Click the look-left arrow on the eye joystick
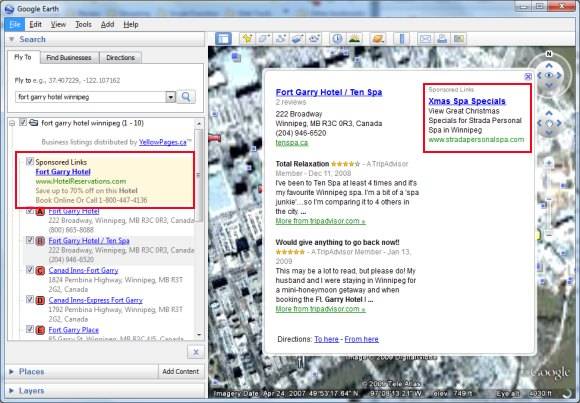This screenshot has height=403, width=580. [539, 75]
